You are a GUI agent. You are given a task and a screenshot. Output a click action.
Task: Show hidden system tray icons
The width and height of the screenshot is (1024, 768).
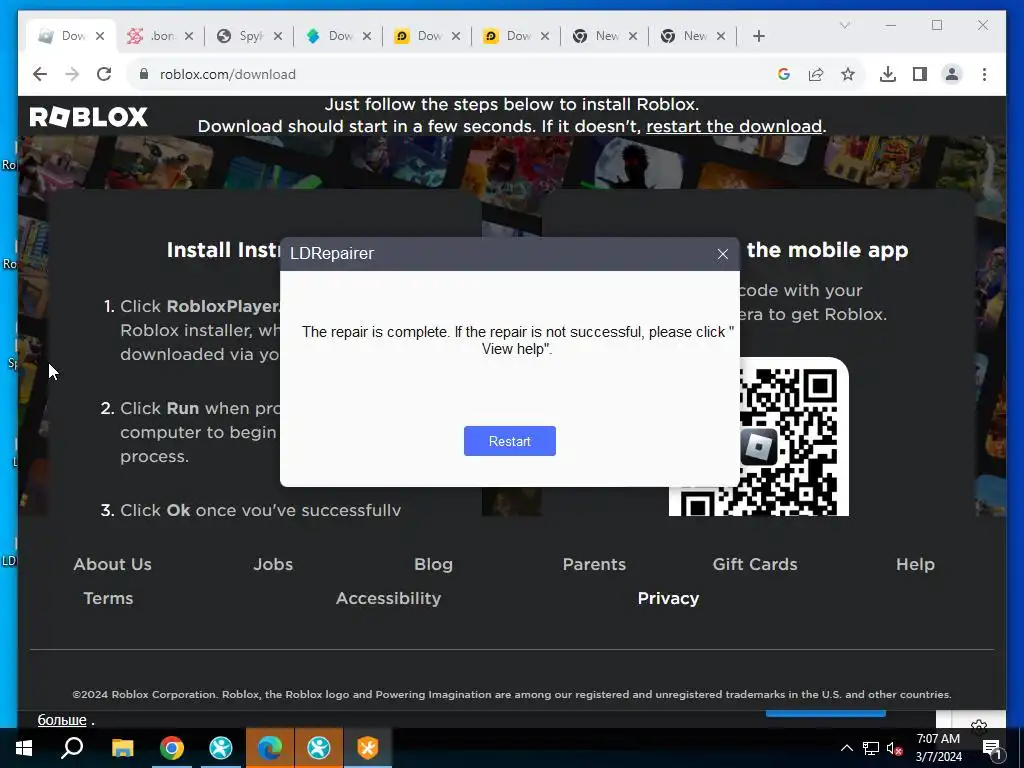pos(846,748)
